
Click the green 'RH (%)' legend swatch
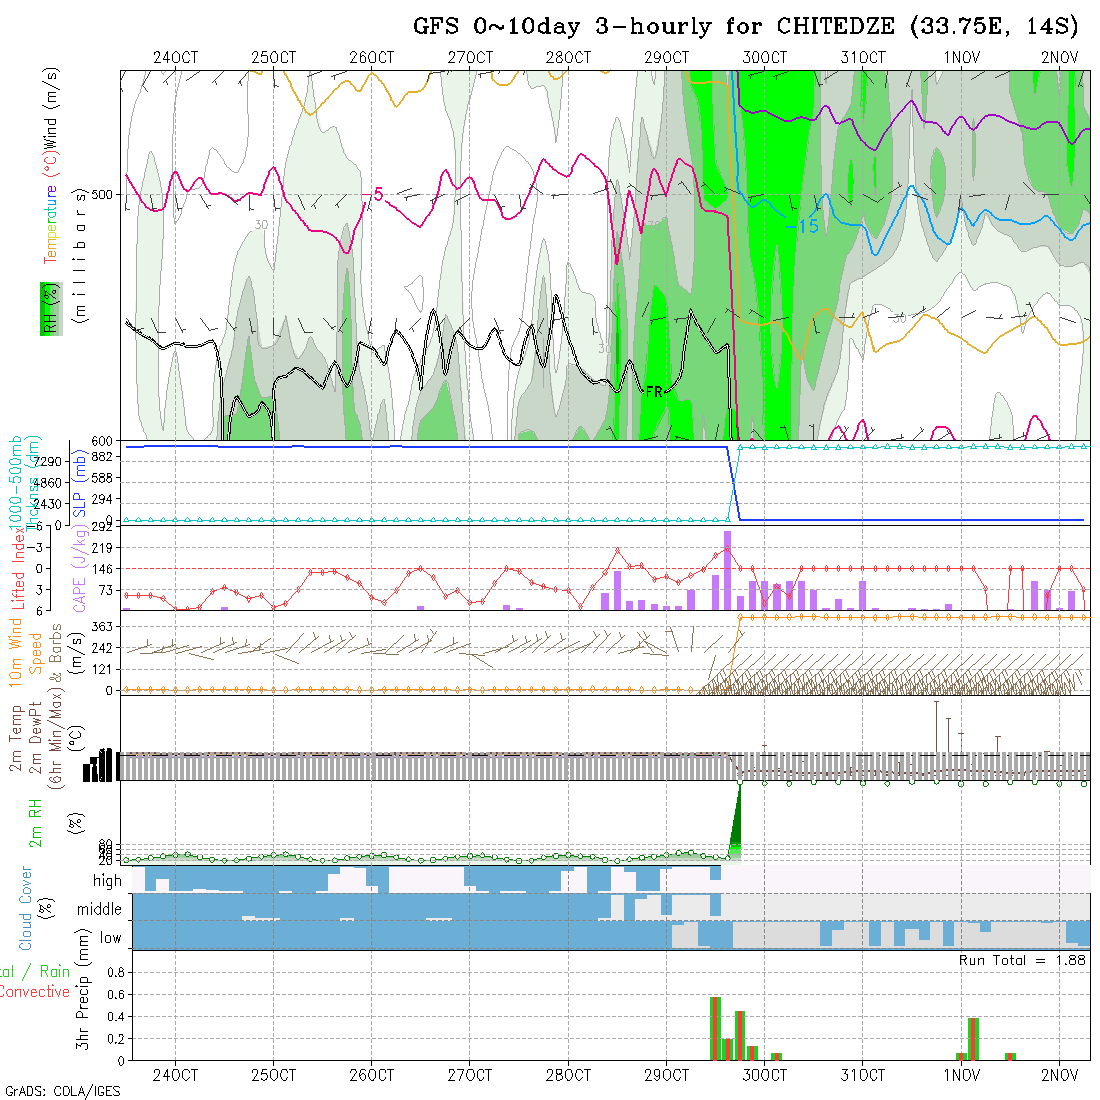51,309
